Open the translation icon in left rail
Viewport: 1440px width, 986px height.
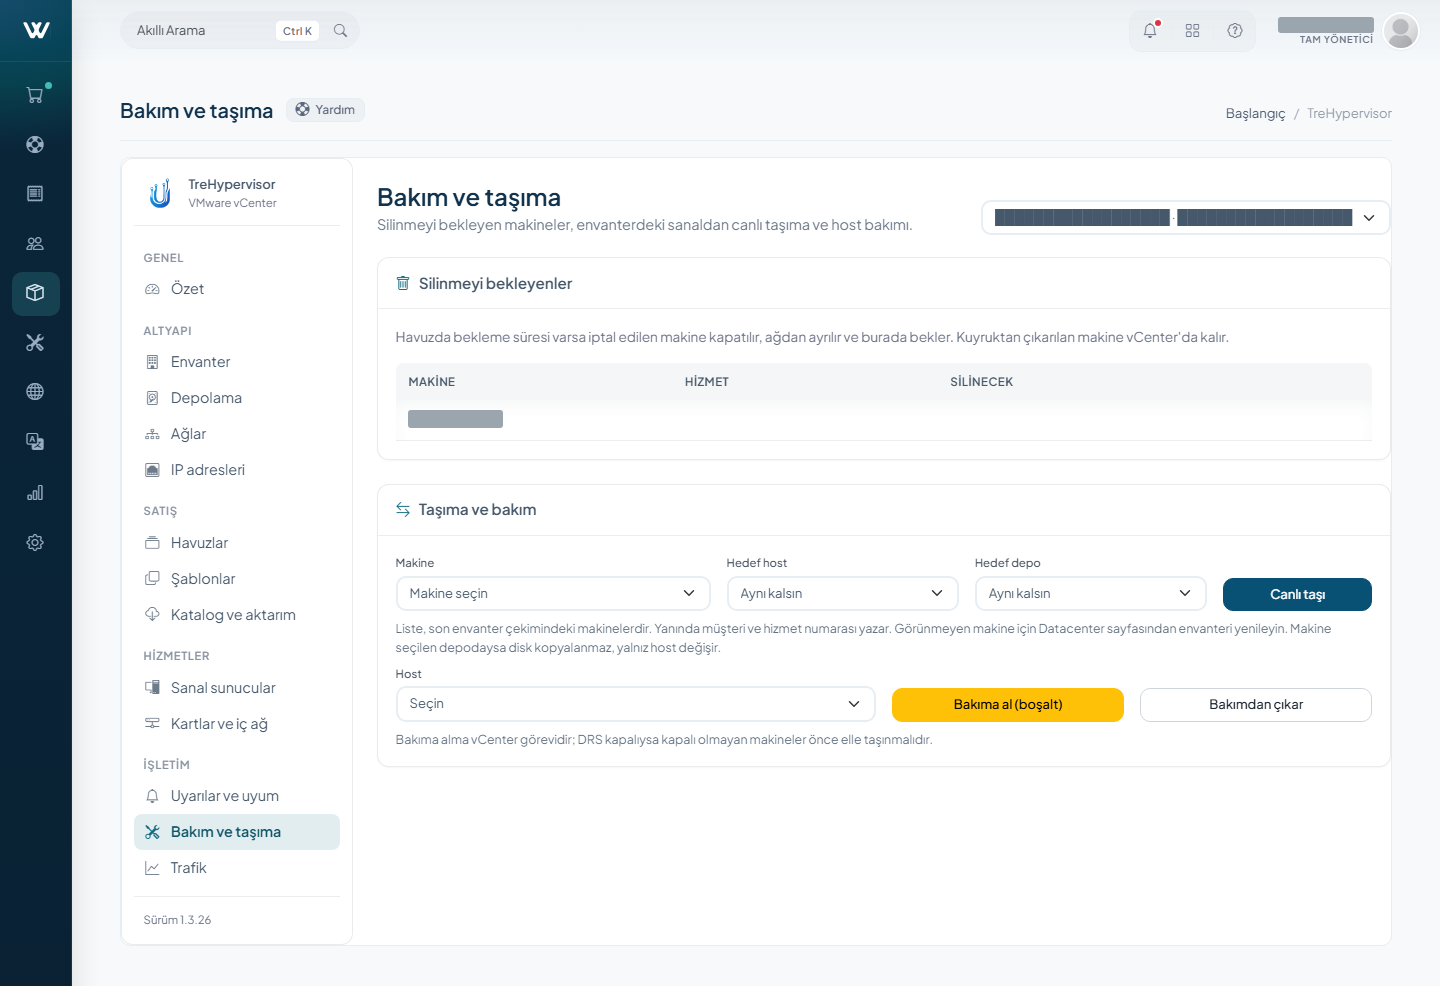point(35,442)
